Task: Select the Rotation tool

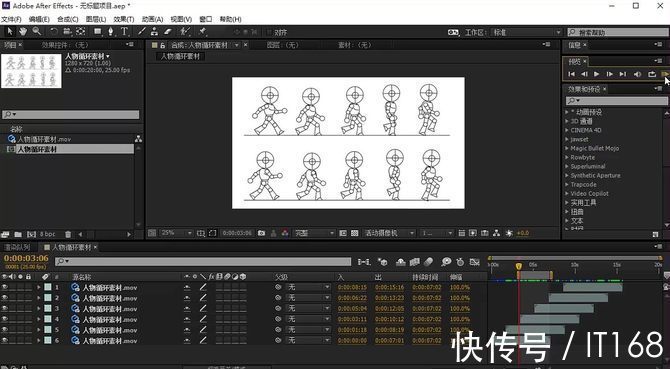Action: 54,32
